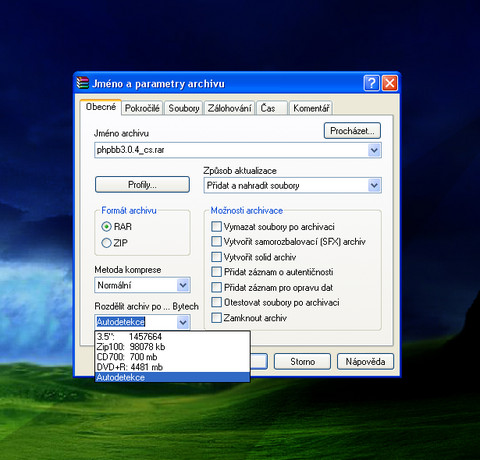Screen dimensions: 480x460
Task: Open the Komentář tab
Action: coord(311,108)
